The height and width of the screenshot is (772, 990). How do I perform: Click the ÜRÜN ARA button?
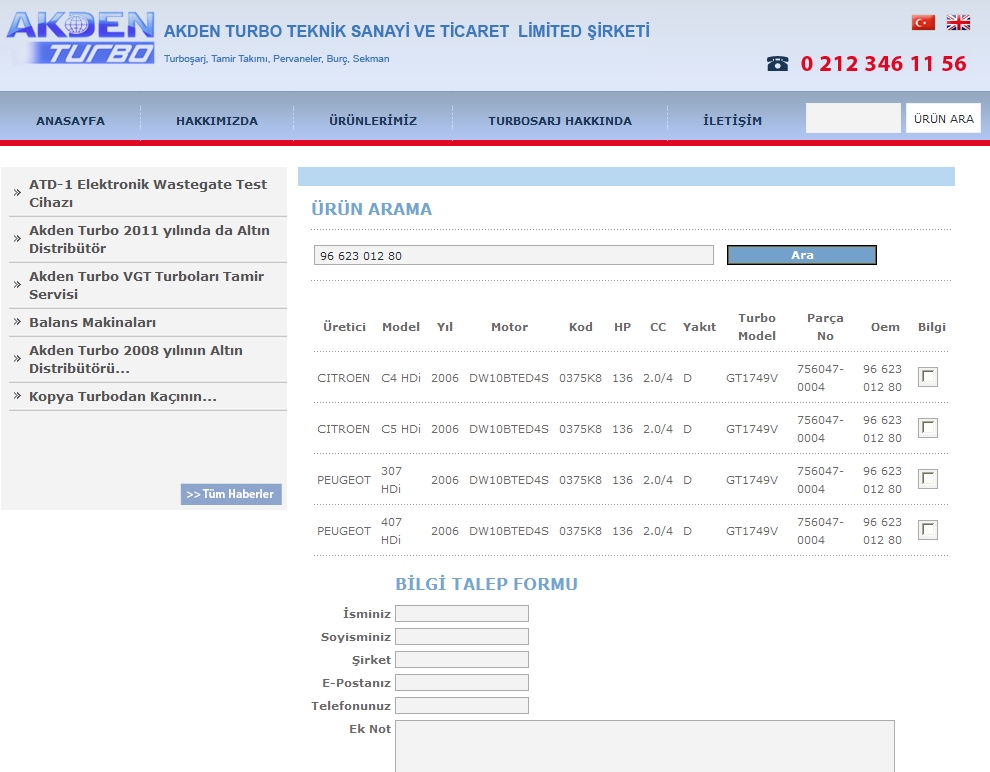click(943, 119)
